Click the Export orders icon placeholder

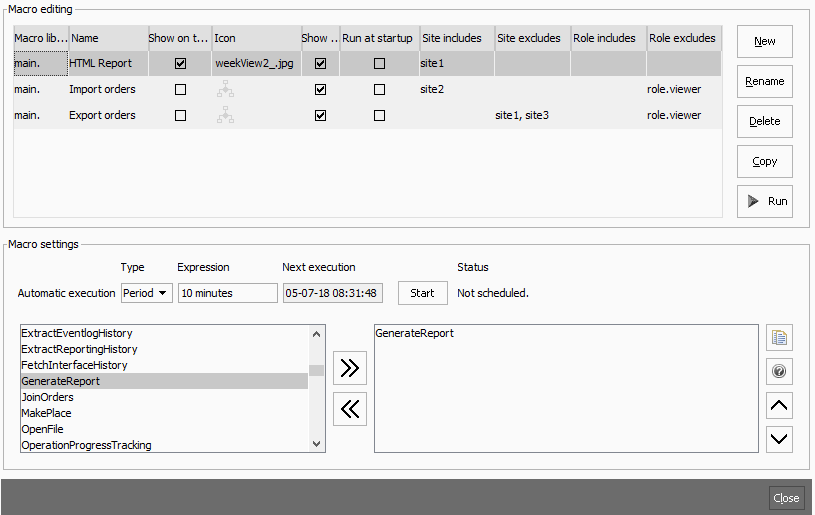225,116
